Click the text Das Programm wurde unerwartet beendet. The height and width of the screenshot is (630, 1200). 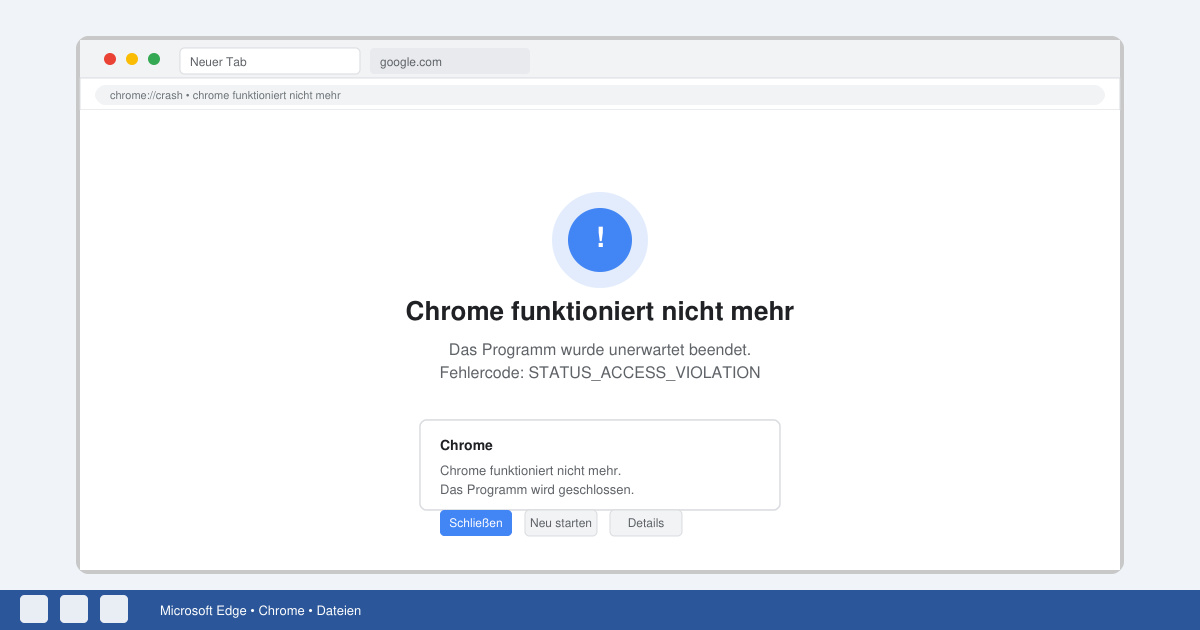(x=600, y=350)
